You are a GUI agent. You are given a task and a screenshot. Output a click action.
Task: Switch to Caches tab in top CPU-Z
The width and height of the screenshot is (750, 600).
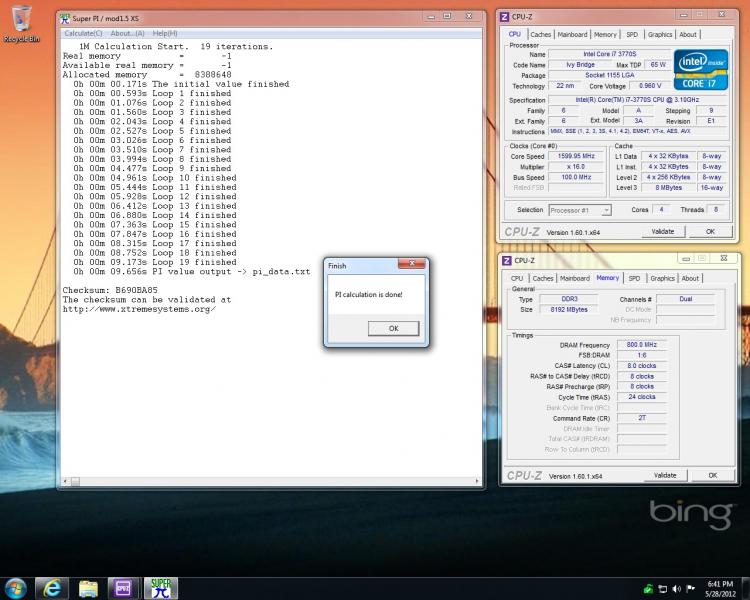tap(540, 34)
